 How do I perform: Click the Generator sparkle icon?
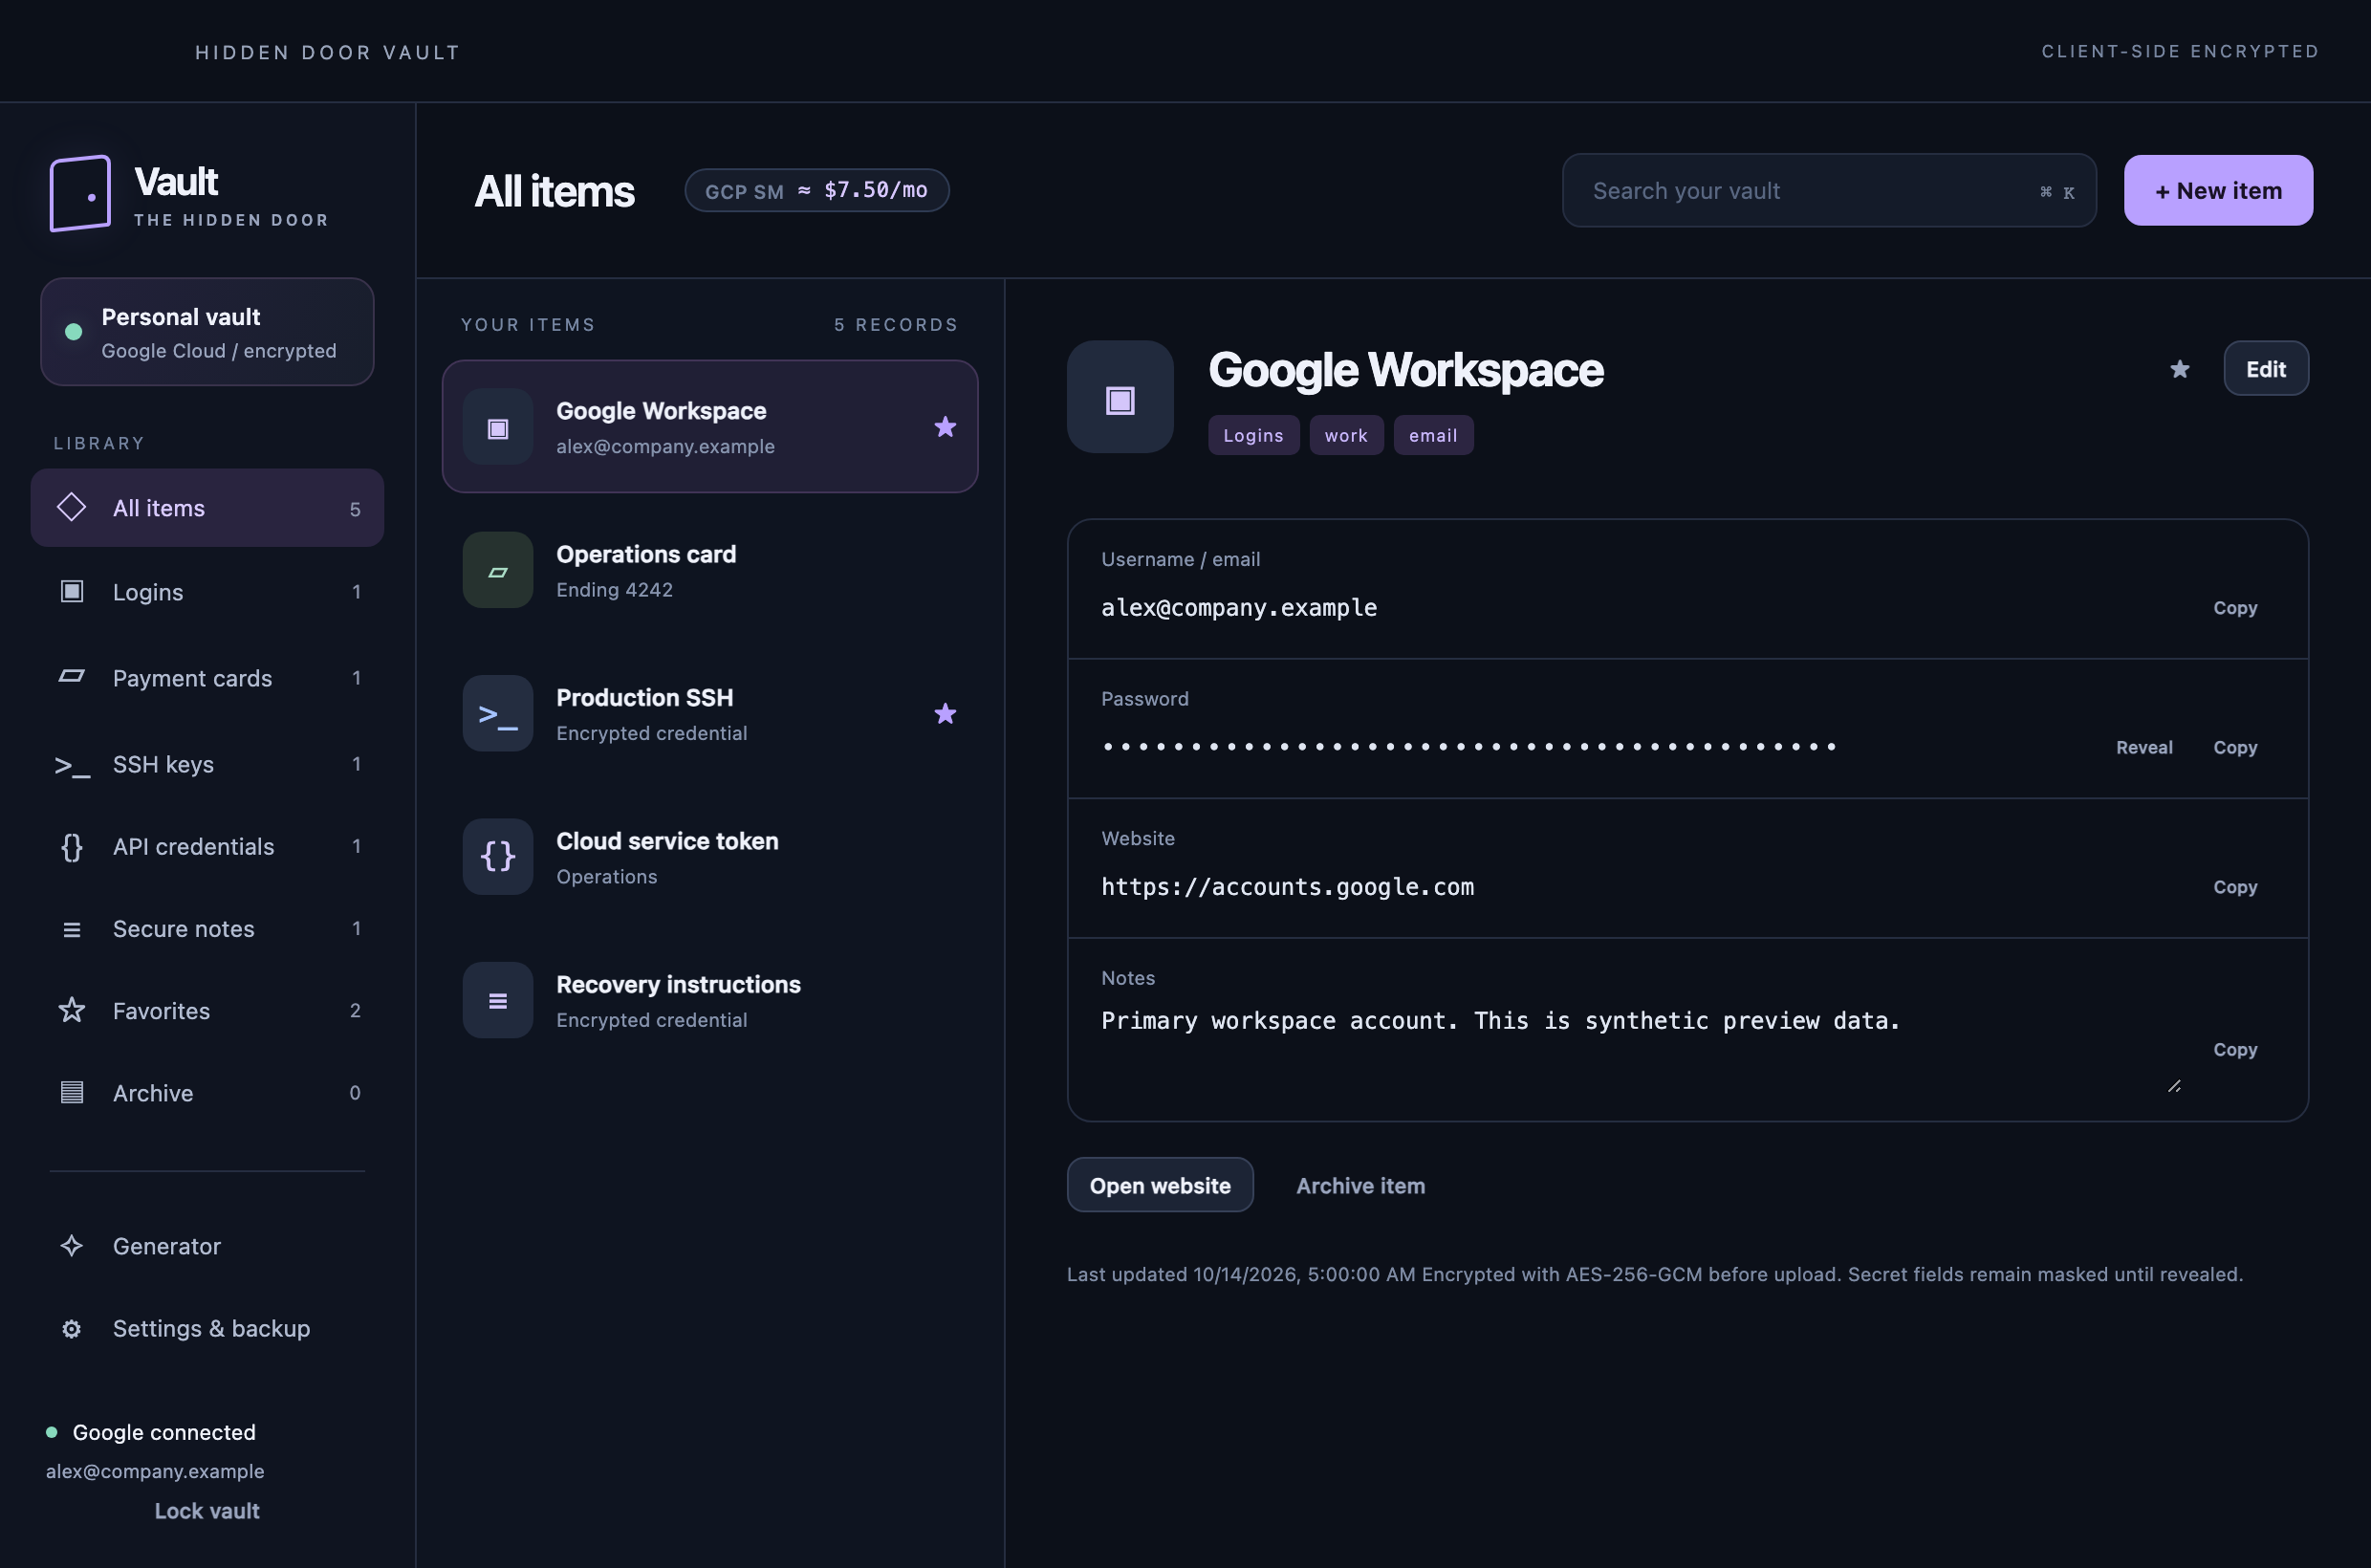(x=71, y=1246)
